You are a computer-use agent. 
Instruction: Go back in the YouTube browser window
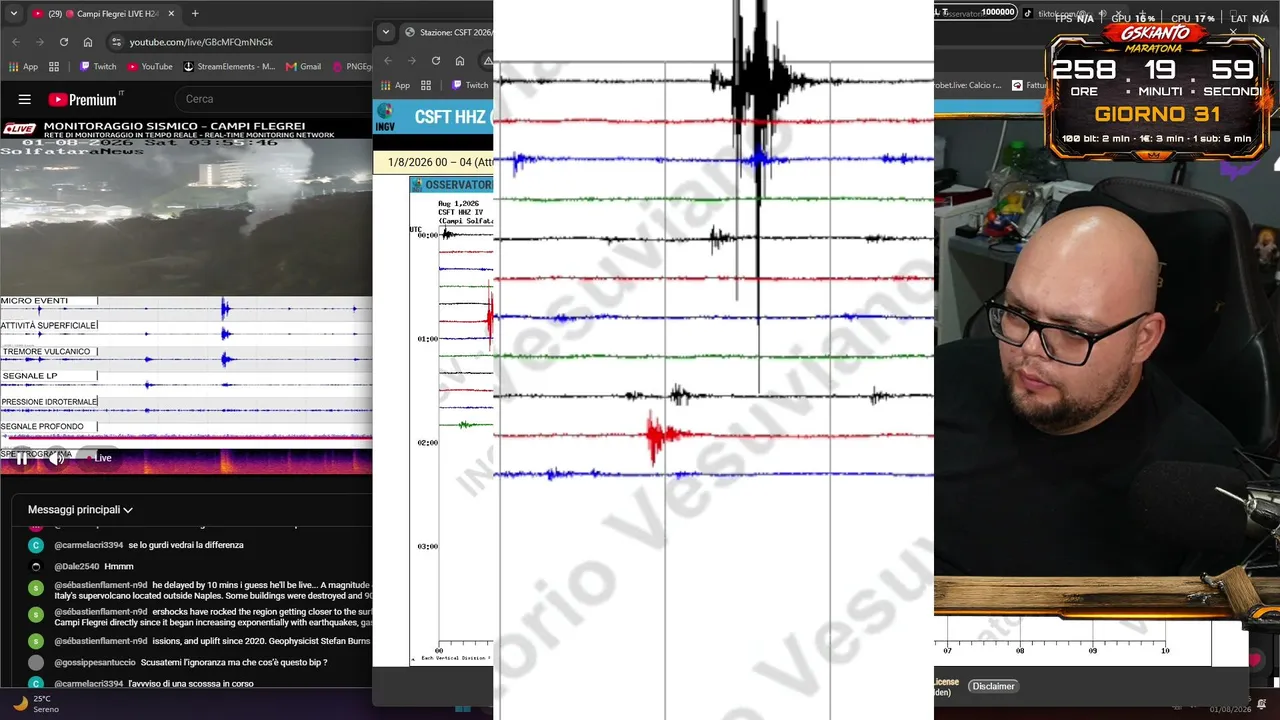pos(16,42)
